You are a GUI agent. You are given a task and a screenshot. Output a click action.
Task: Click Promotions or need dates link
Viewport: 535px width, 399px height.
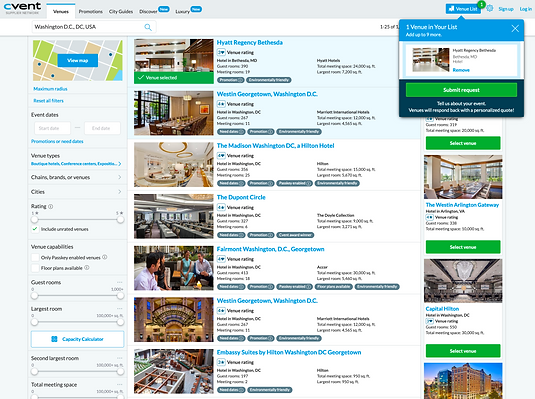(x=57, y=141)
